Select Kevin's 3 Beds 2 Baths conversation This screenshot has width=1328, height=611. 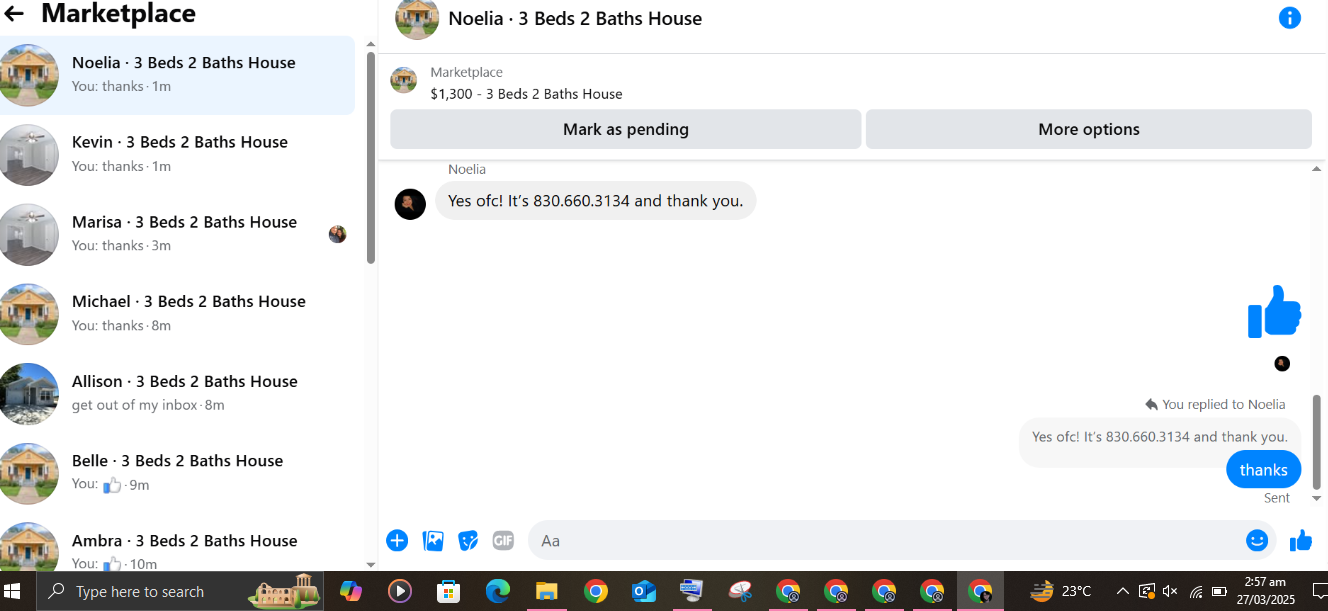(x=178, y=154)
